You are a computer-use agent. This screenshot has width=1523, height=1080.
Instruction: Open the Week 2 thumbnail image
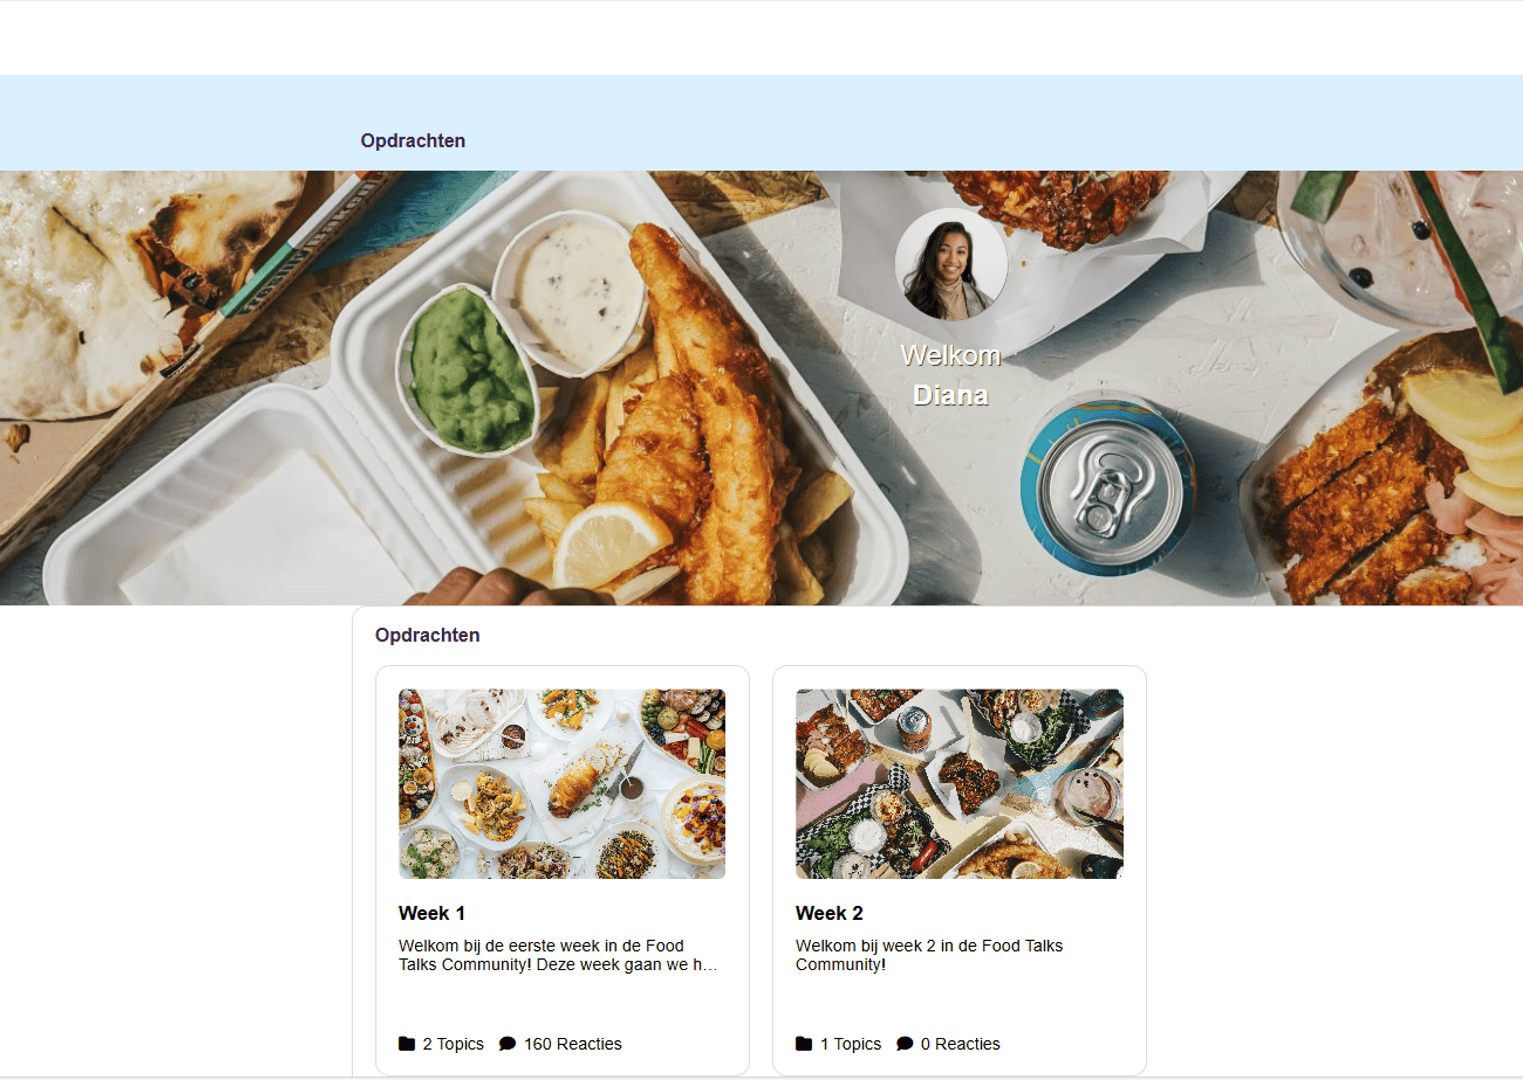(959, 784)
